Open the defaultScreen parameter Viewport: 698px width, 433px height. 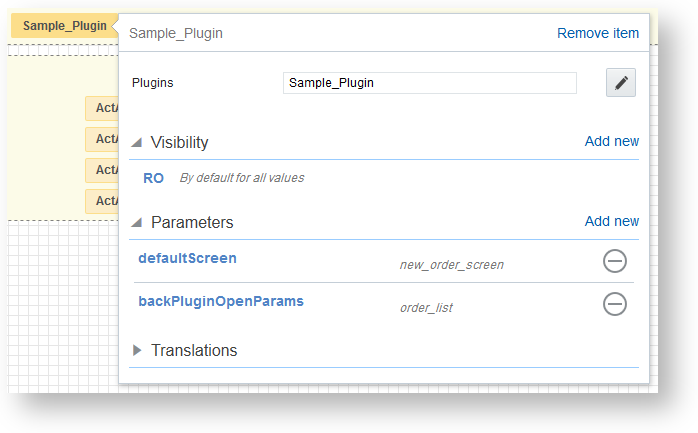point(187,258)
